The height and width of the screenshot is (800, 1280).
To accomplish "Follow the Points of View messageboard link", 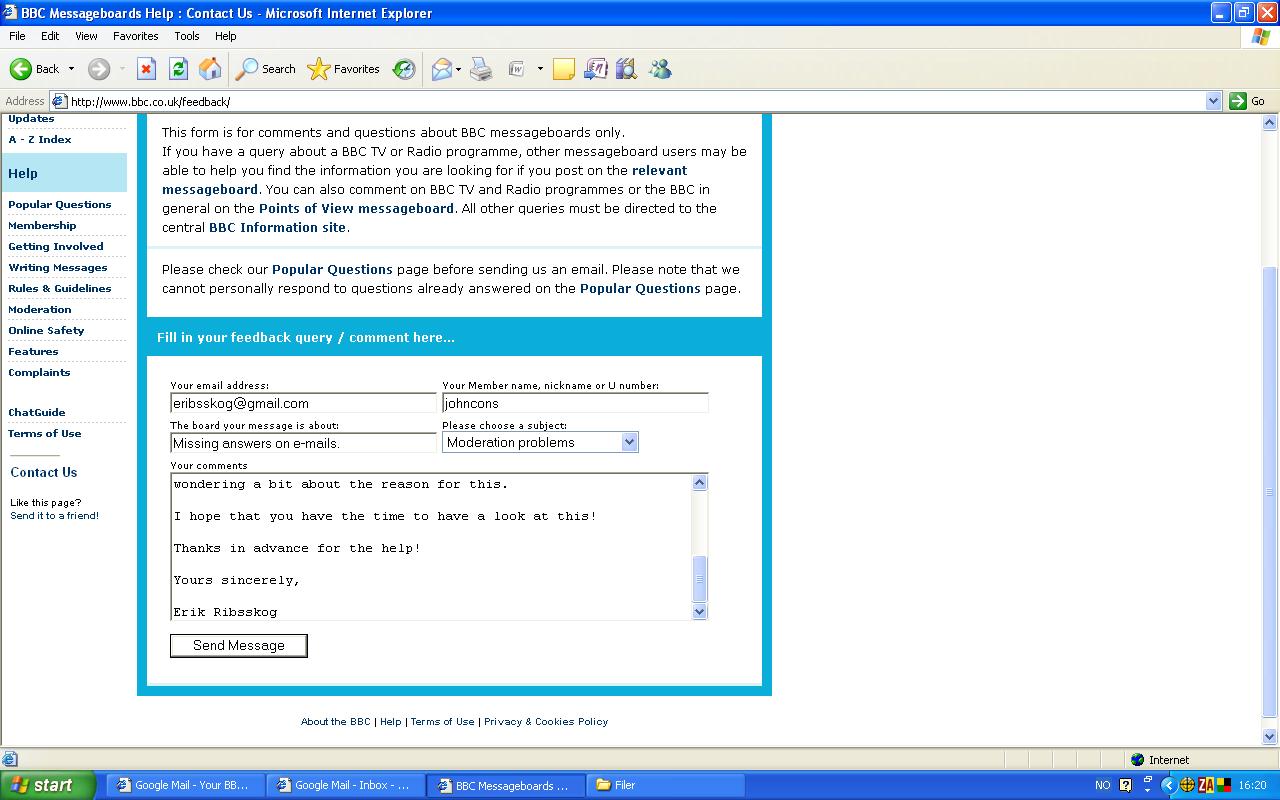I will 356,208.
